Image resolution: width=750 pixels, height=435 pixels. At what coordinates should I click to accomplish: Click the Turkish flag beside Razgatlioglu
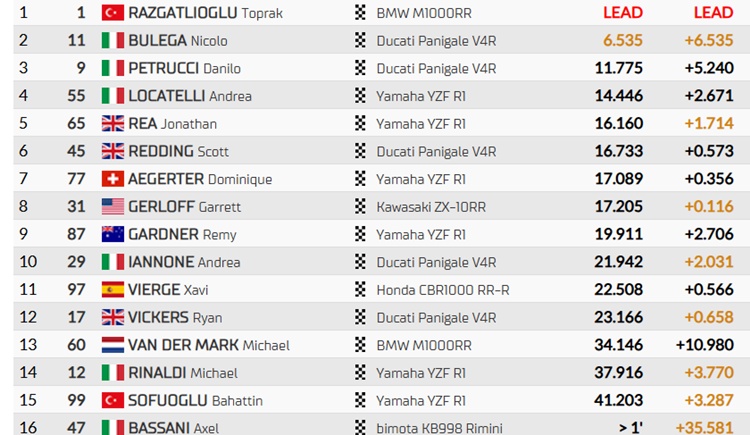pyautogui.click(x=112, y=12)
